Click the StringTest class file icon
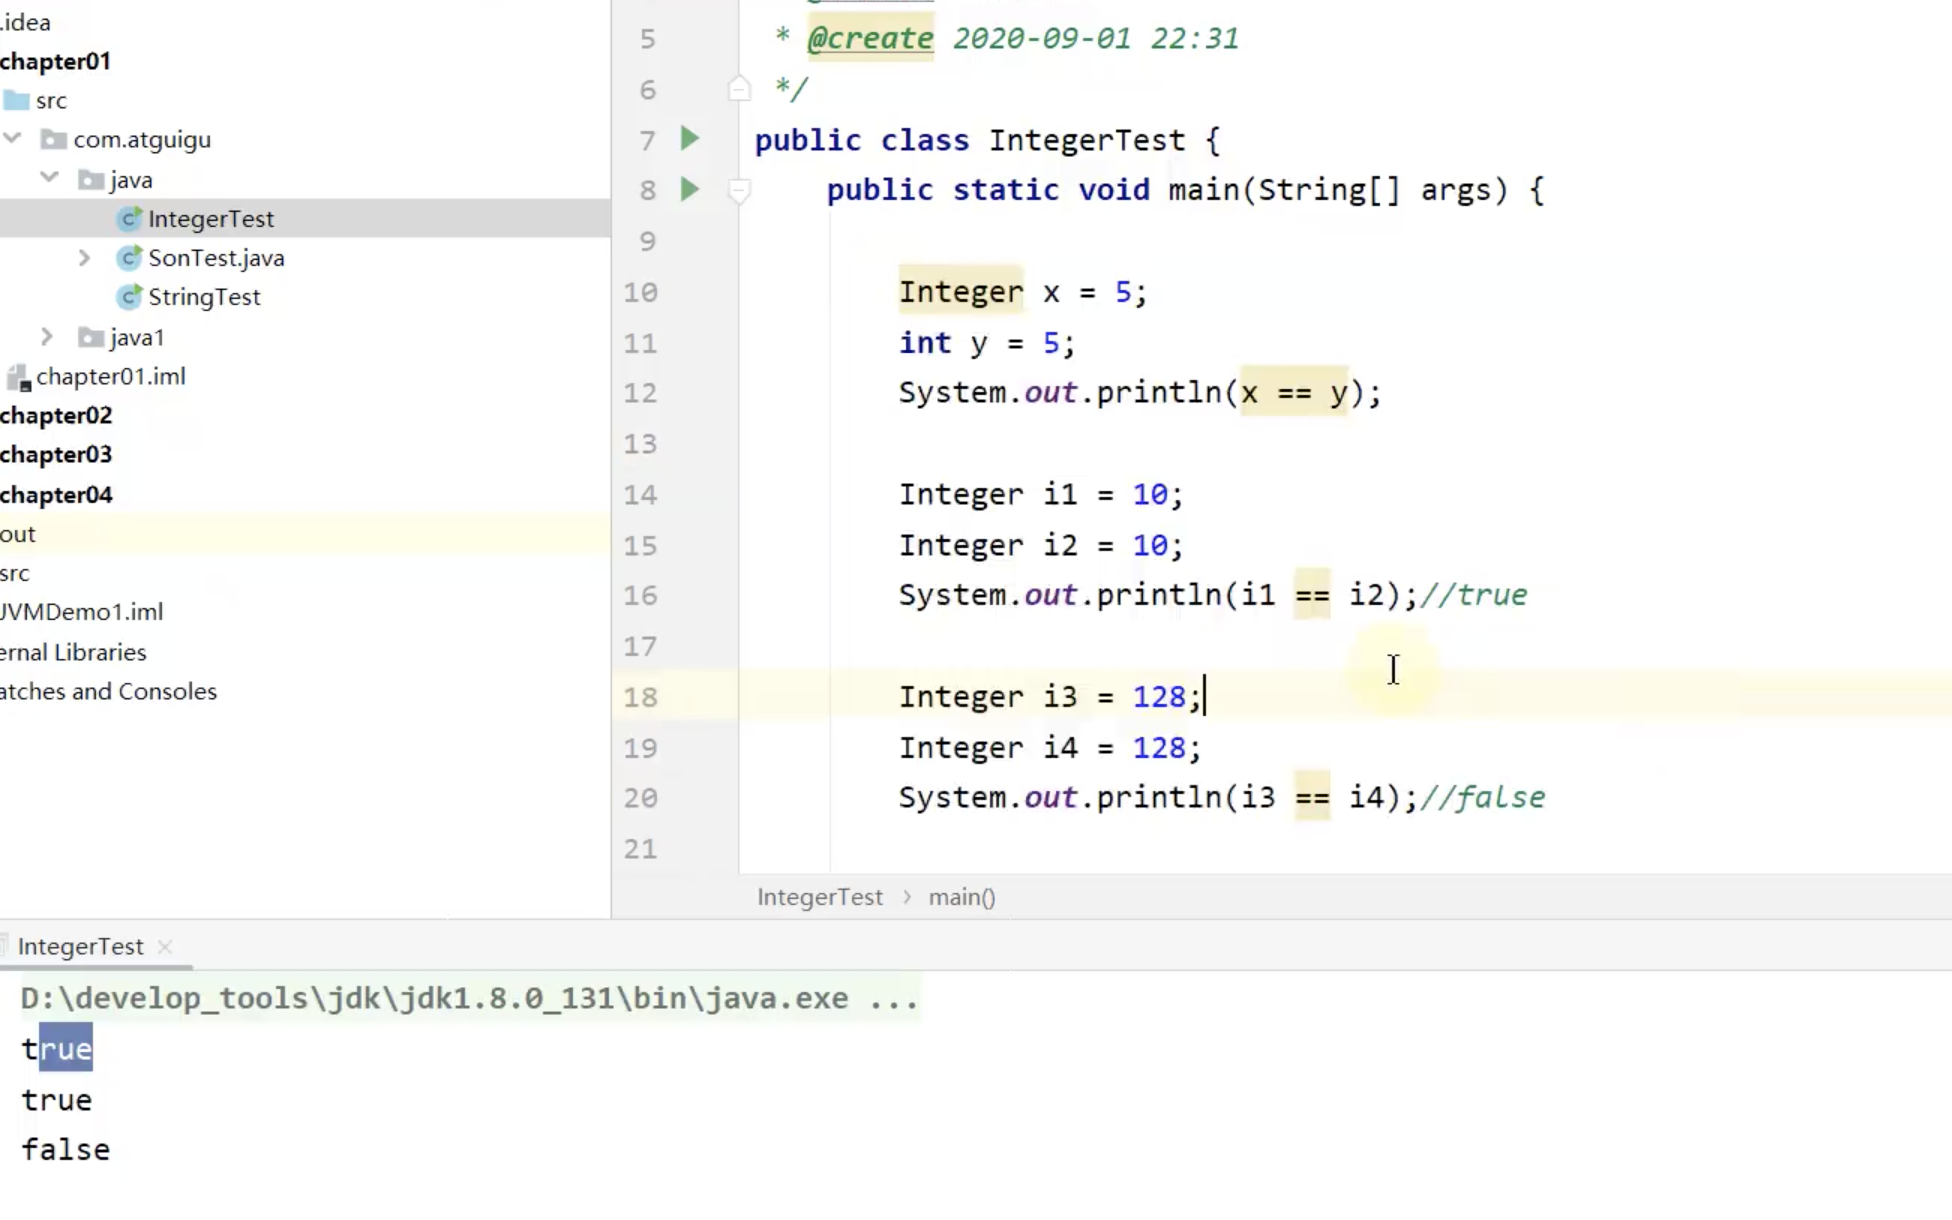Image resolution: width=1952 pixels, height=1220 pixels. pyautogui.click(x=129, y=297)
